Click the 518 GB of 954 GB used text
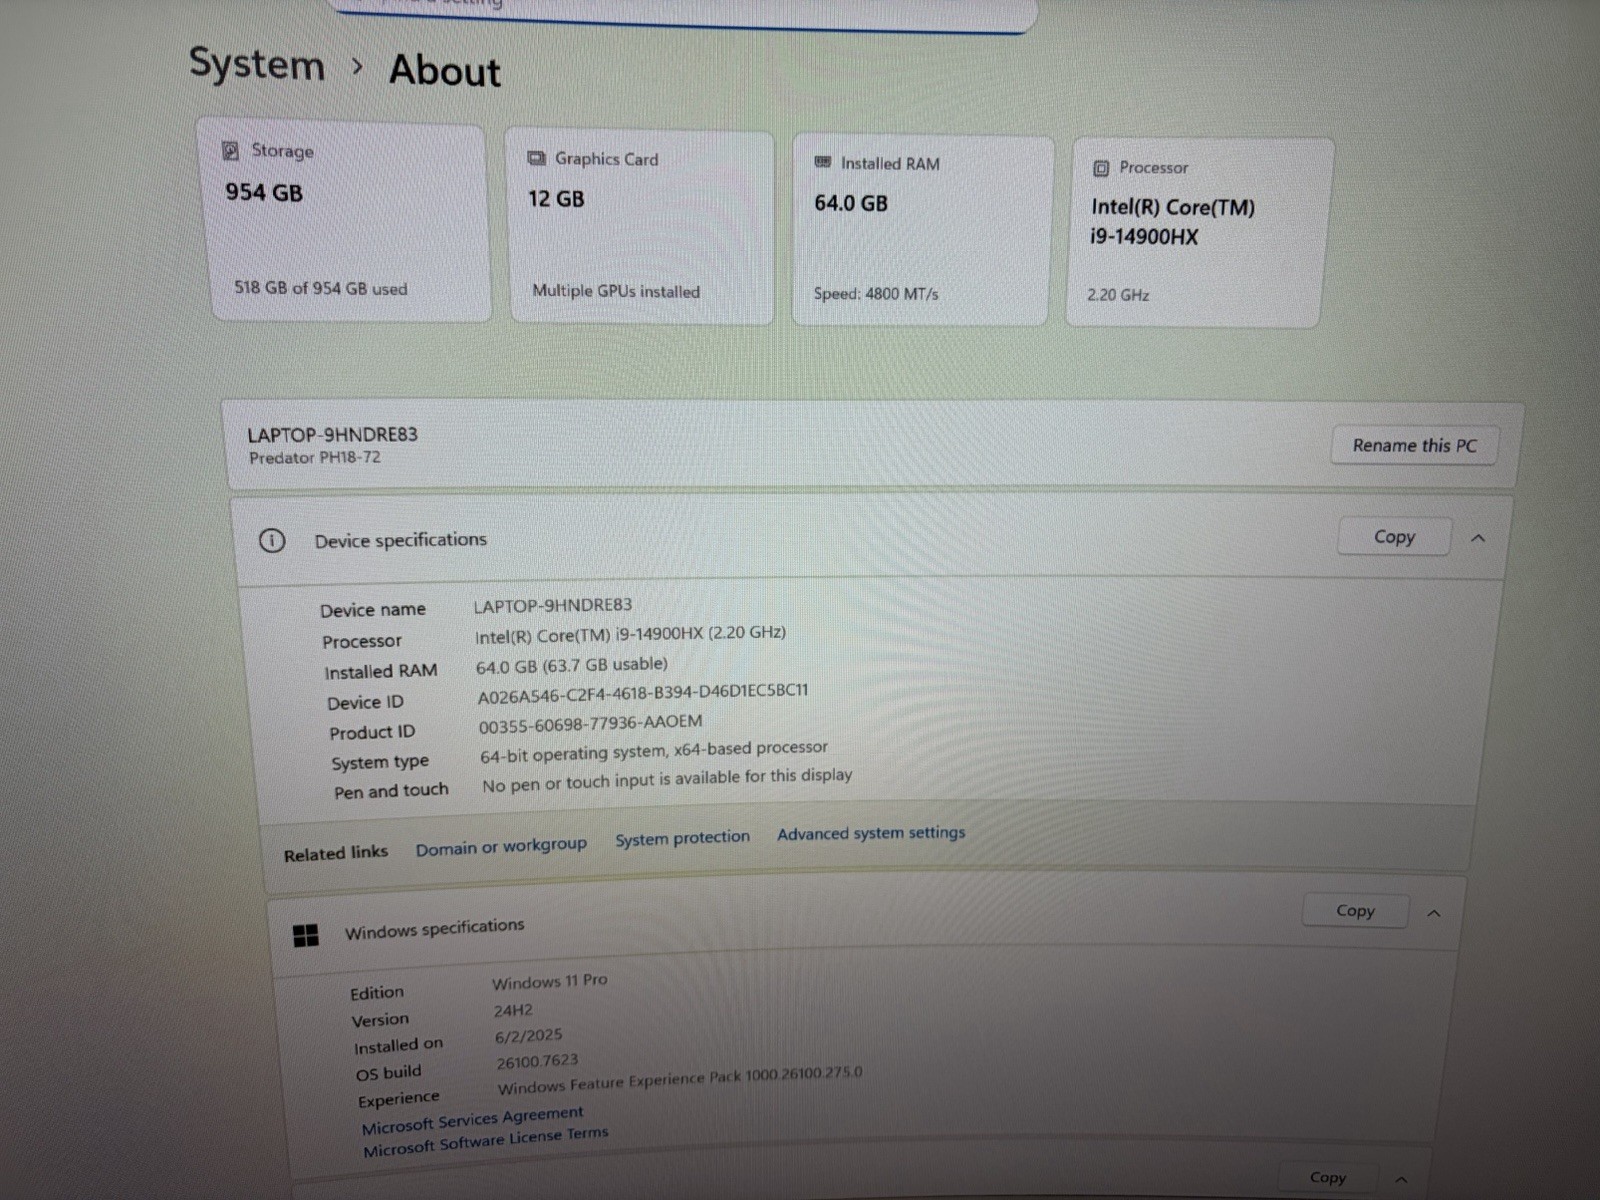This screenshot has height=1200, width=1600. (320, 288)
